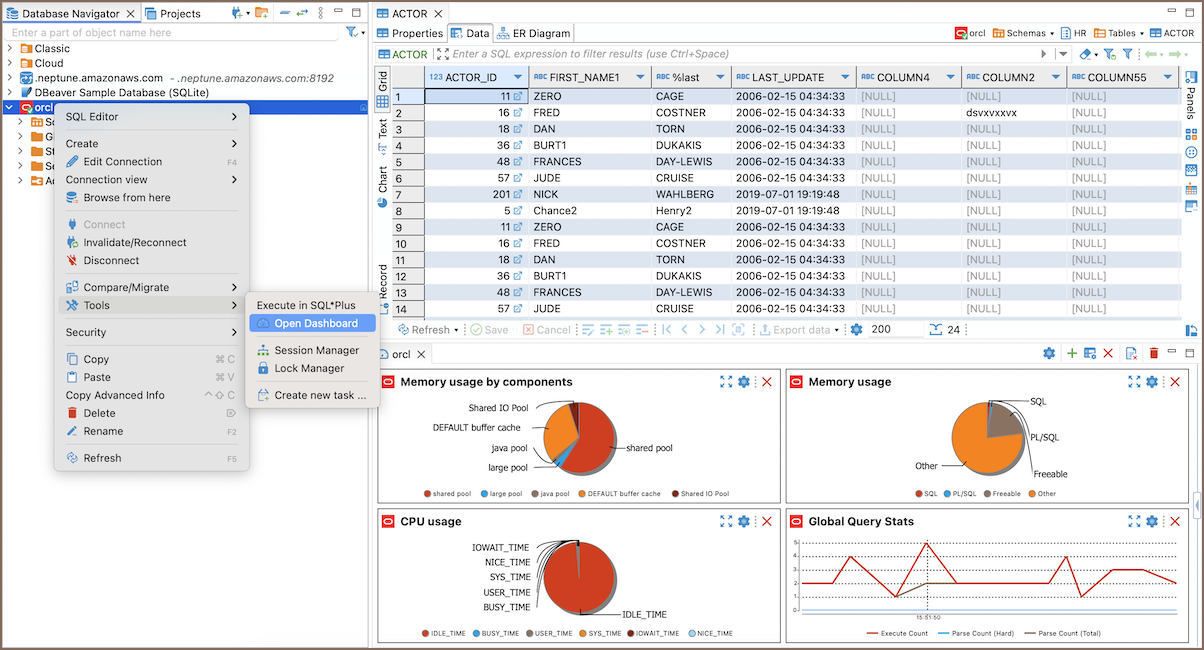Image resolution: width=1204 pixels, height=650 pixels.
Task: Click the dashboard settings gear icon
Action: [x=1049, y=354]
